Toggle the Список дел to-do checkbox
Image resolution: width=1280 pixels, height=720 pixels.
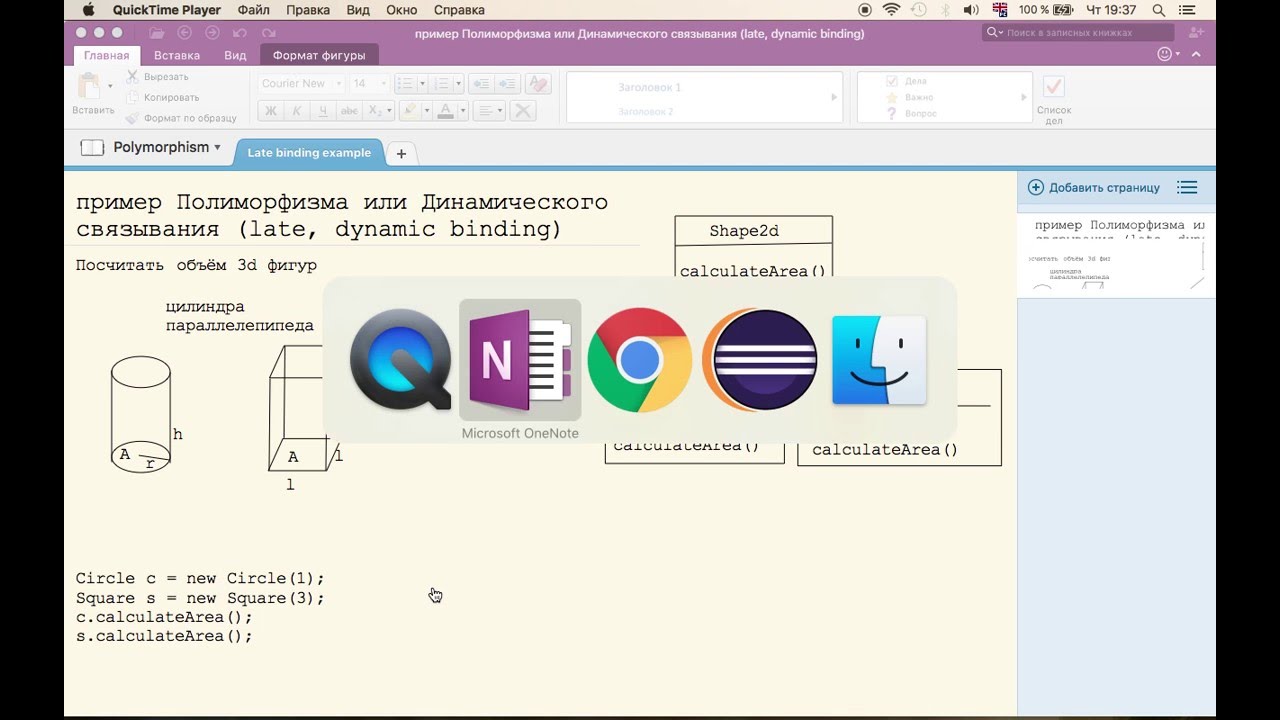[x=1053, y=86]
